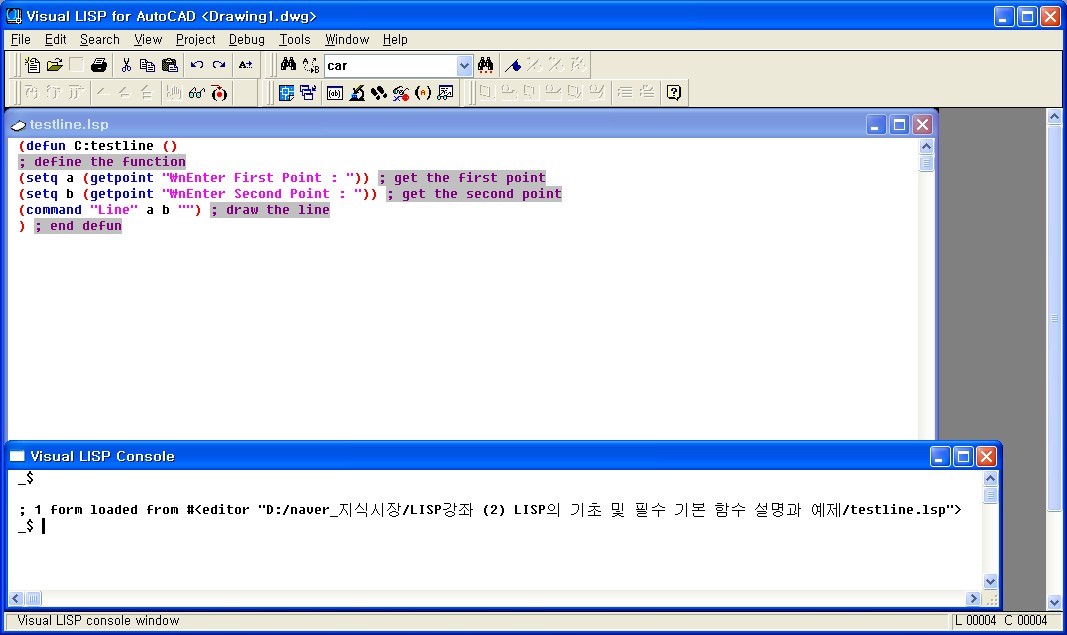Create a new file with toolbar icon
The height and width of the screenshot is (635, 1067).
(x=32, y=65)
